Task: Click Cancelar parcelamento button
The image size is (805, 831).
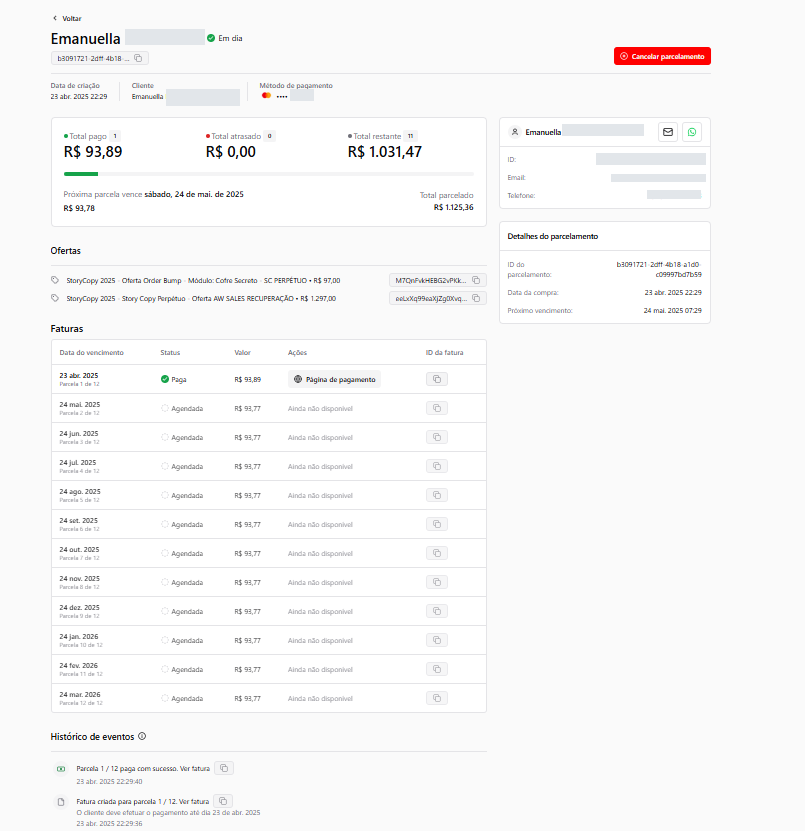Action: [662, 56]
